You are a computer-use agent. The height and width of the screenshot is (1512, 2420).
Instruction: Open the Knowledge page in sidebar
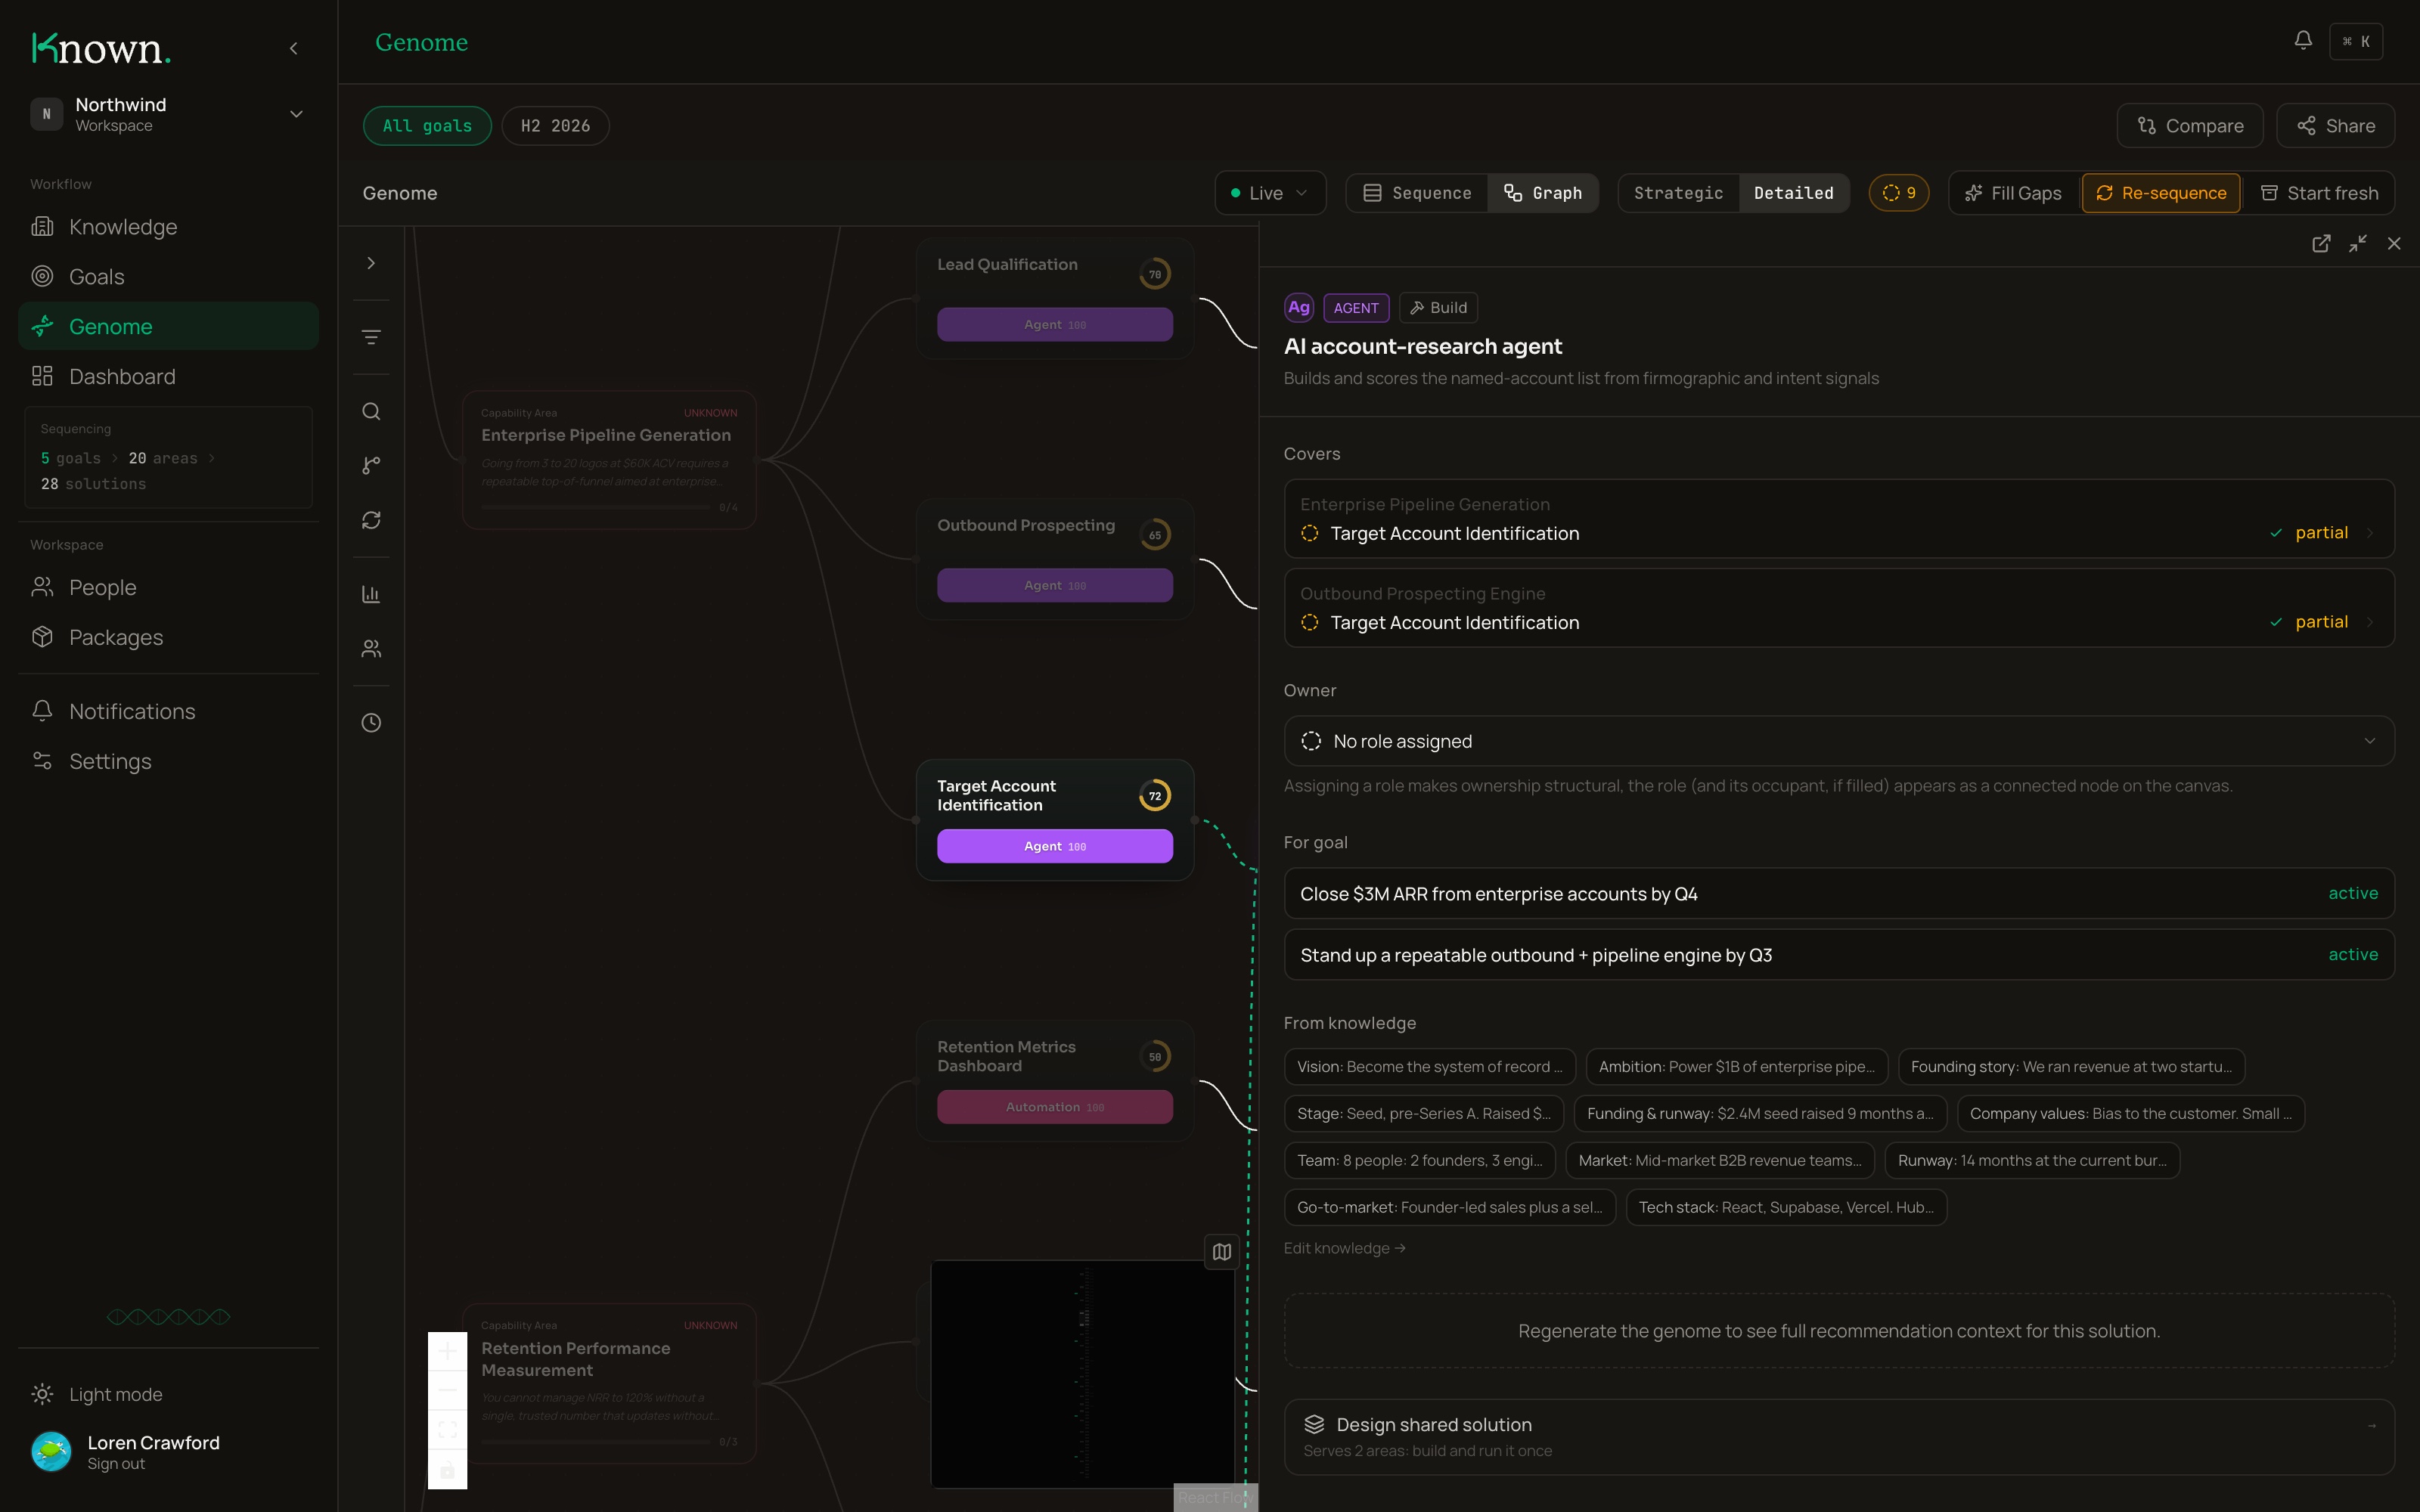tap(168, 227)
